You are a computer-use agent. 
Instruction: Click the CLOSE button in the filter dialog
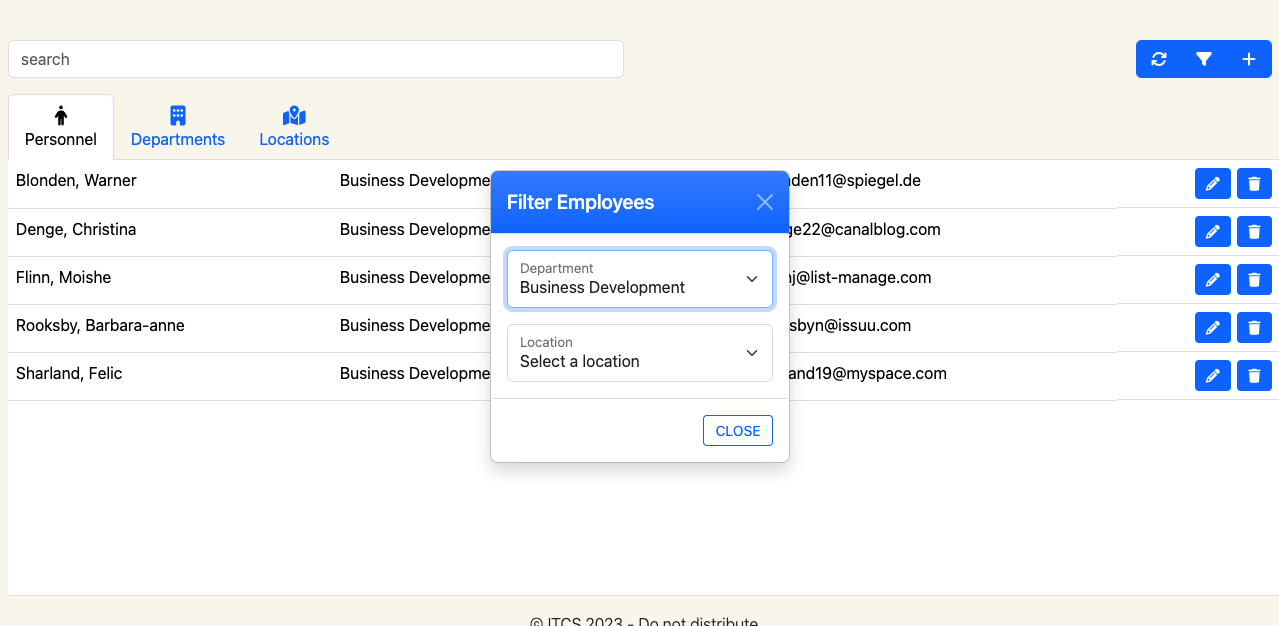tap(737, 430)
